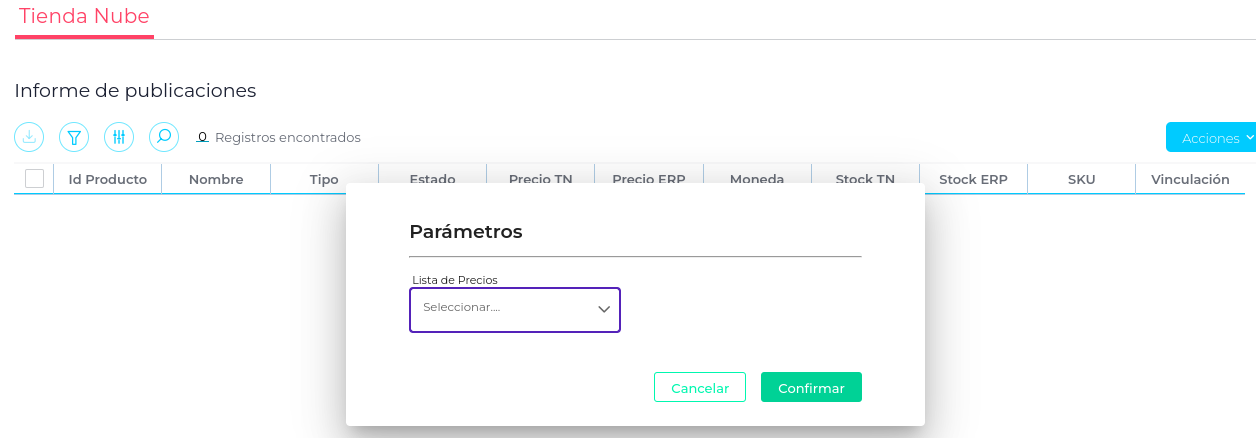Click the Informe de publicaciones heading
1256x438 pixels.
tap(135, 91)
